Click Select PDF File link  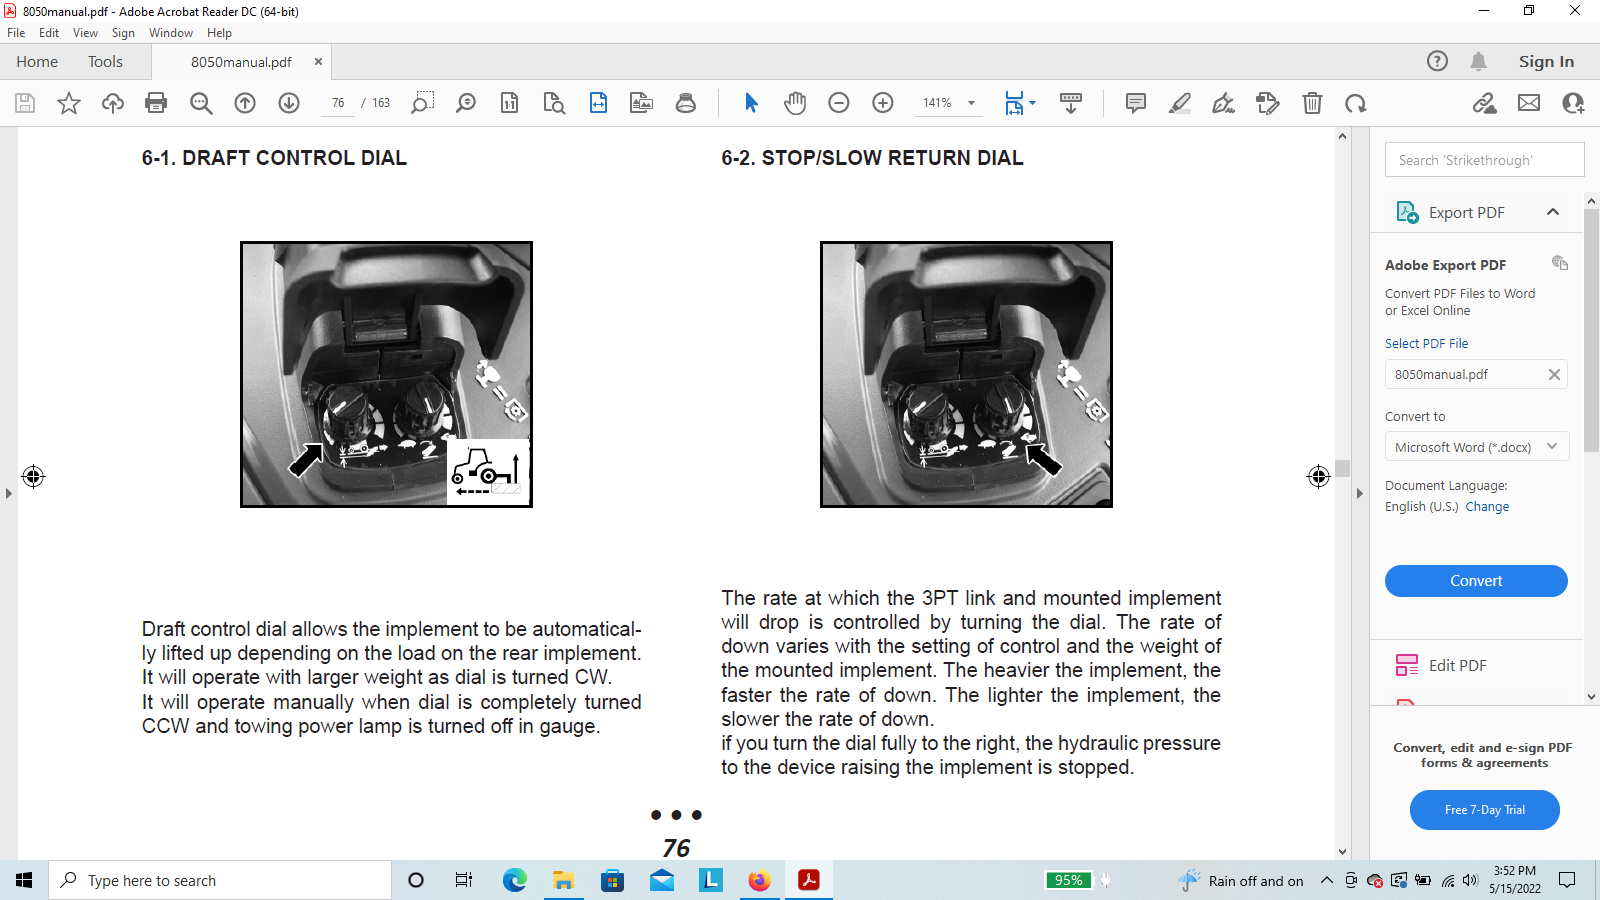pos(1426,343)
